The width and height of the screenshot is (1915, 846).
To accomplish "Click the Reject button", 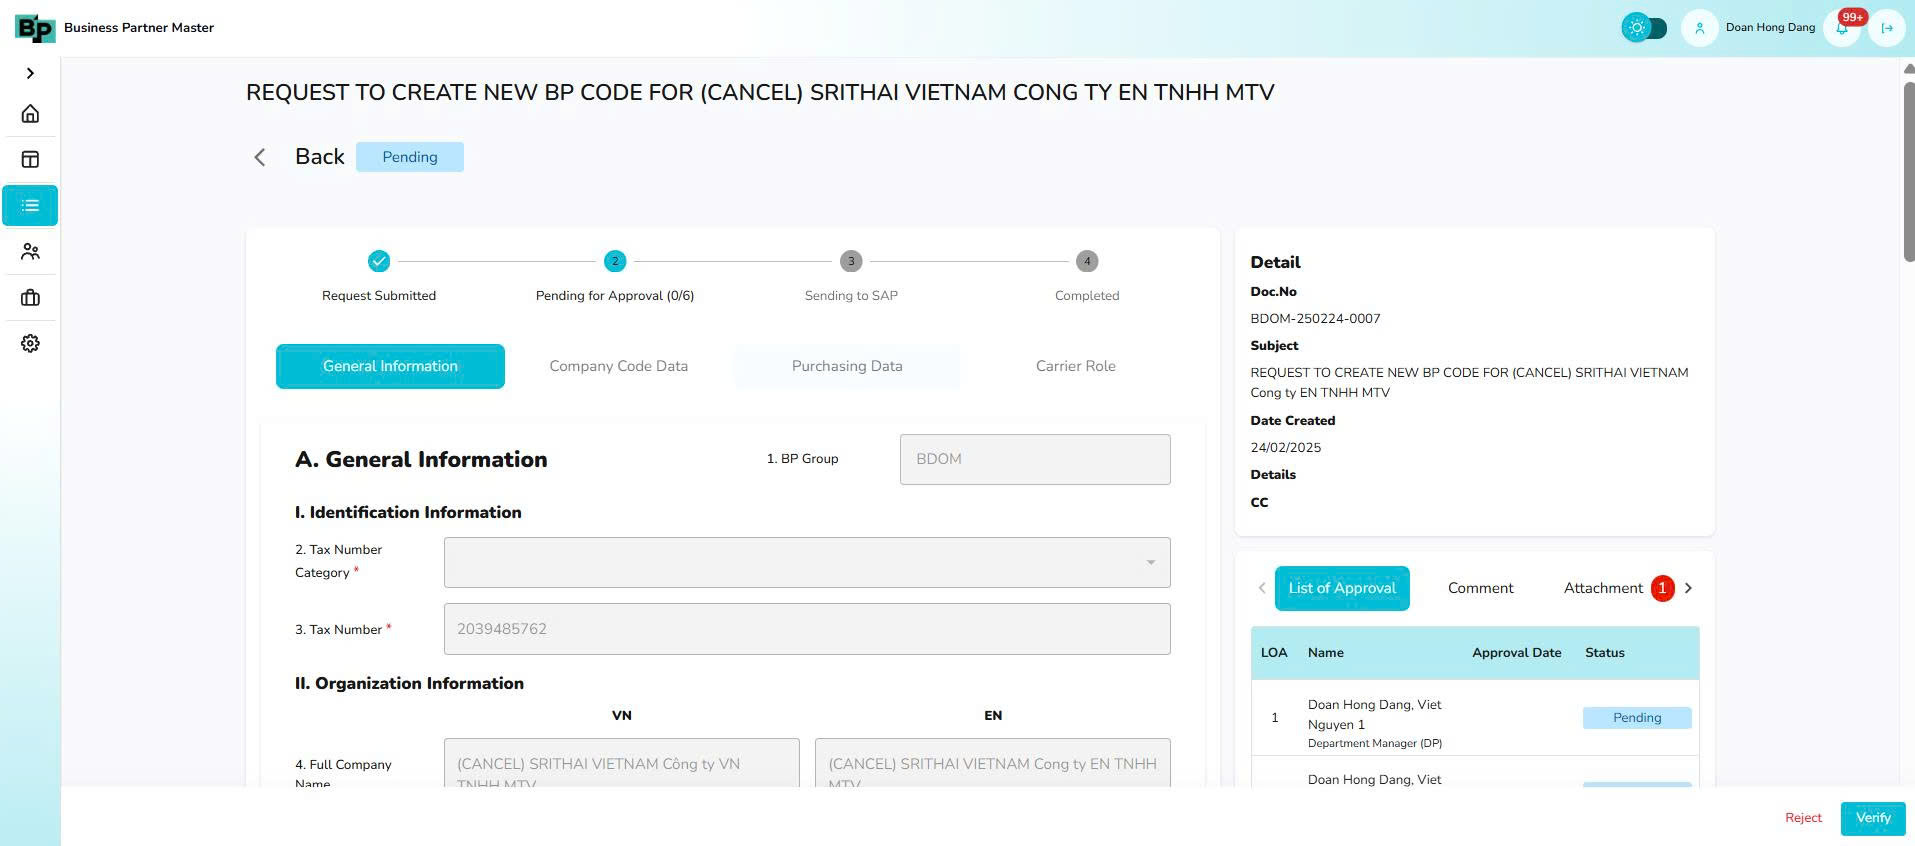I will click(1803, 818).
